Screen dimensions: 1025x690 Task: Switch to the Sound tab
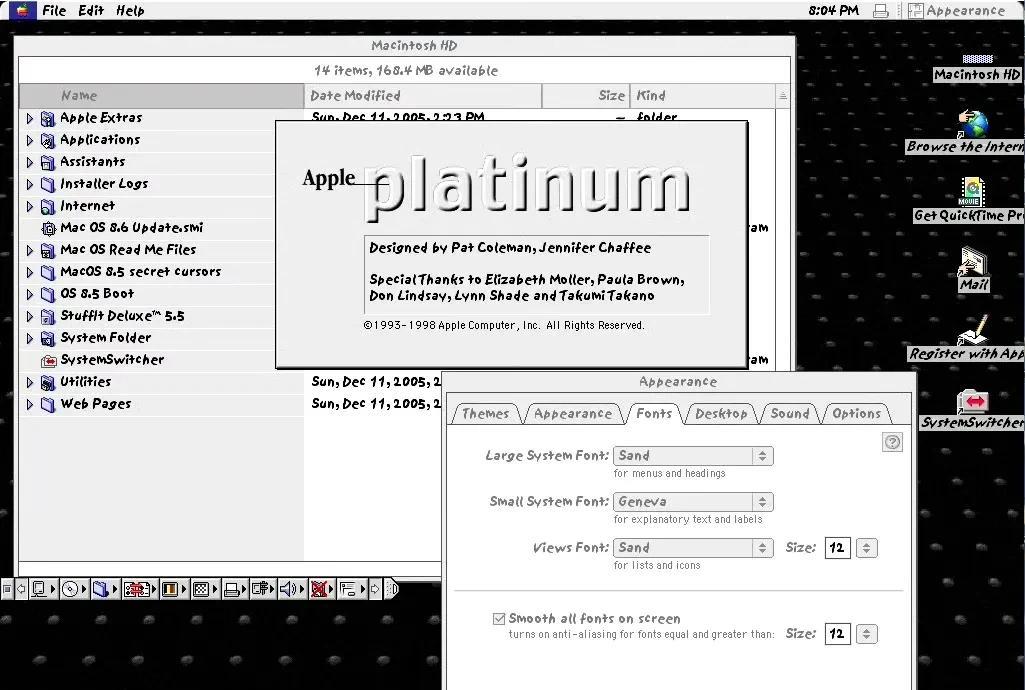click(x=790, y=414)
